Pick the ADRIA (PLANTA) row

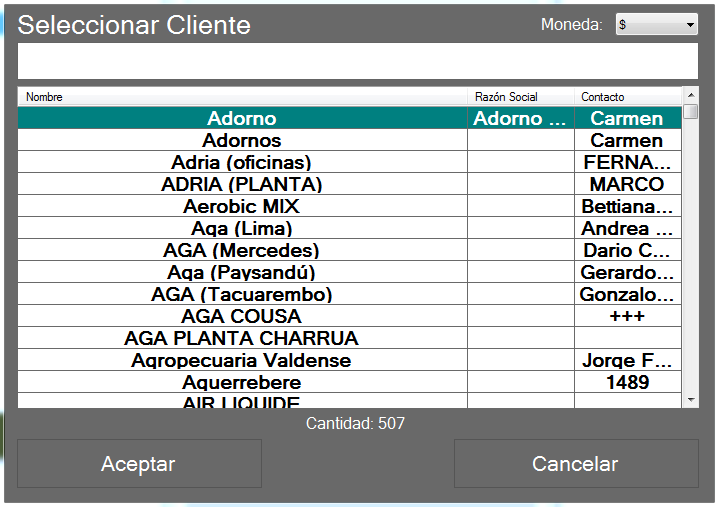242,185
